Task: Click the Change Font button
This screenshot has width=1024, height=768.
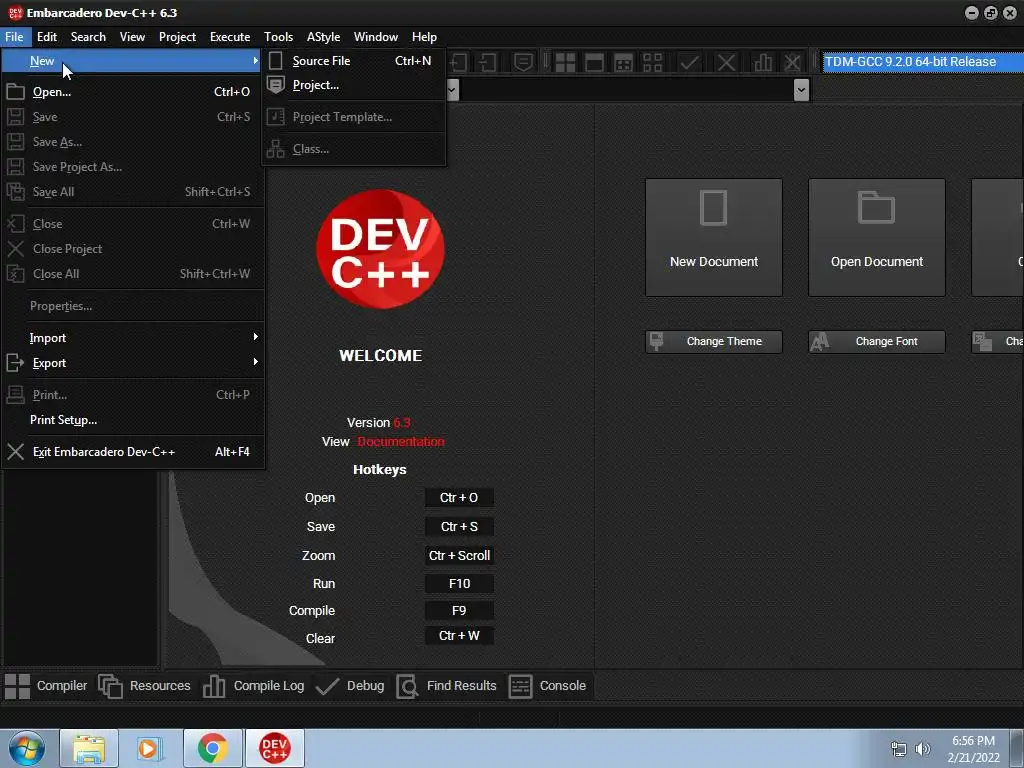Action: [877, 342]
